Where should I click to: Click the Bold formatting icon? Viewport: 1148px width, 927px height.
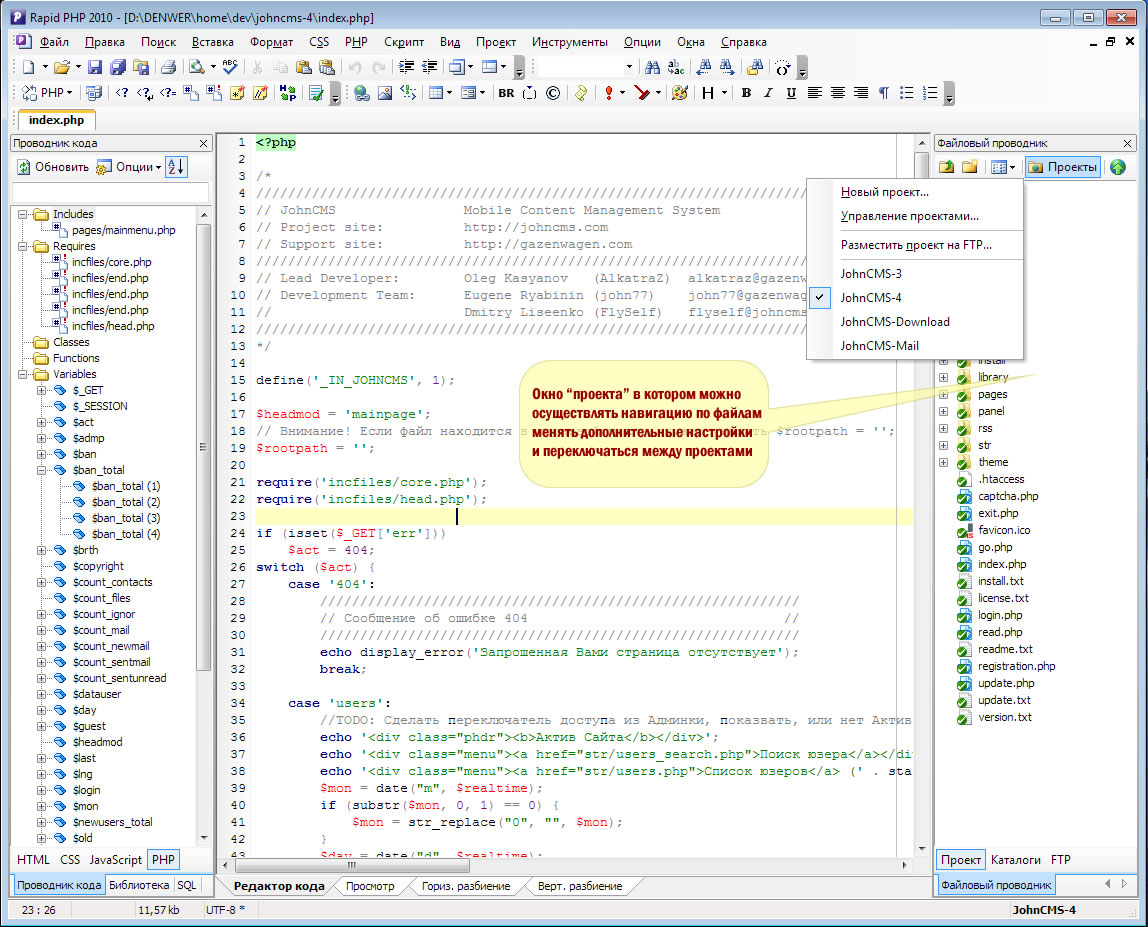(x=745, y=93)
